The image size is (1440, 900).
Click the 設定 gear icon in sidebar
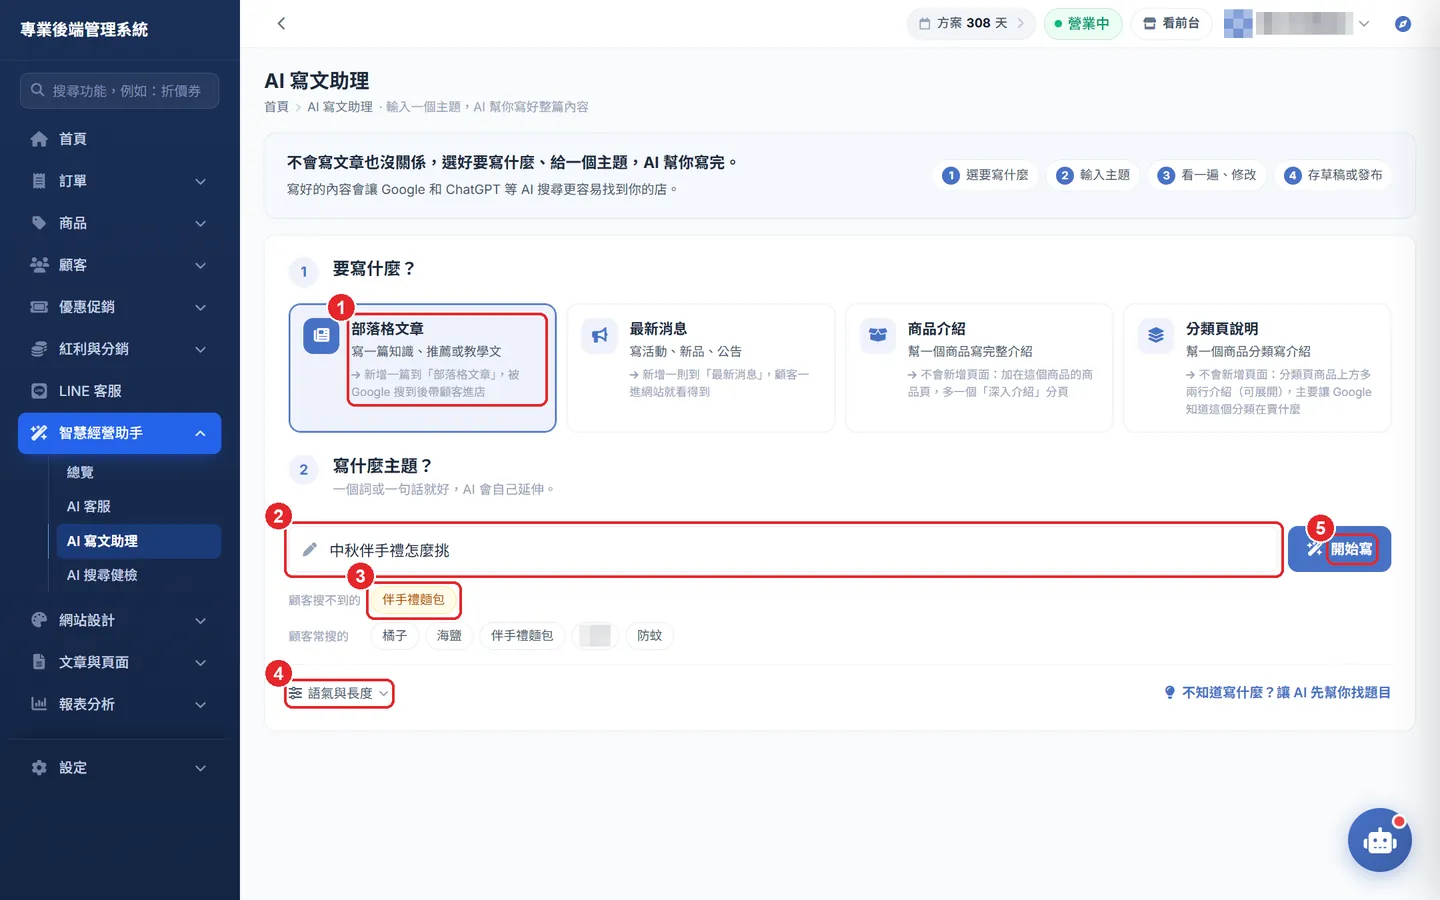[39, 768]
